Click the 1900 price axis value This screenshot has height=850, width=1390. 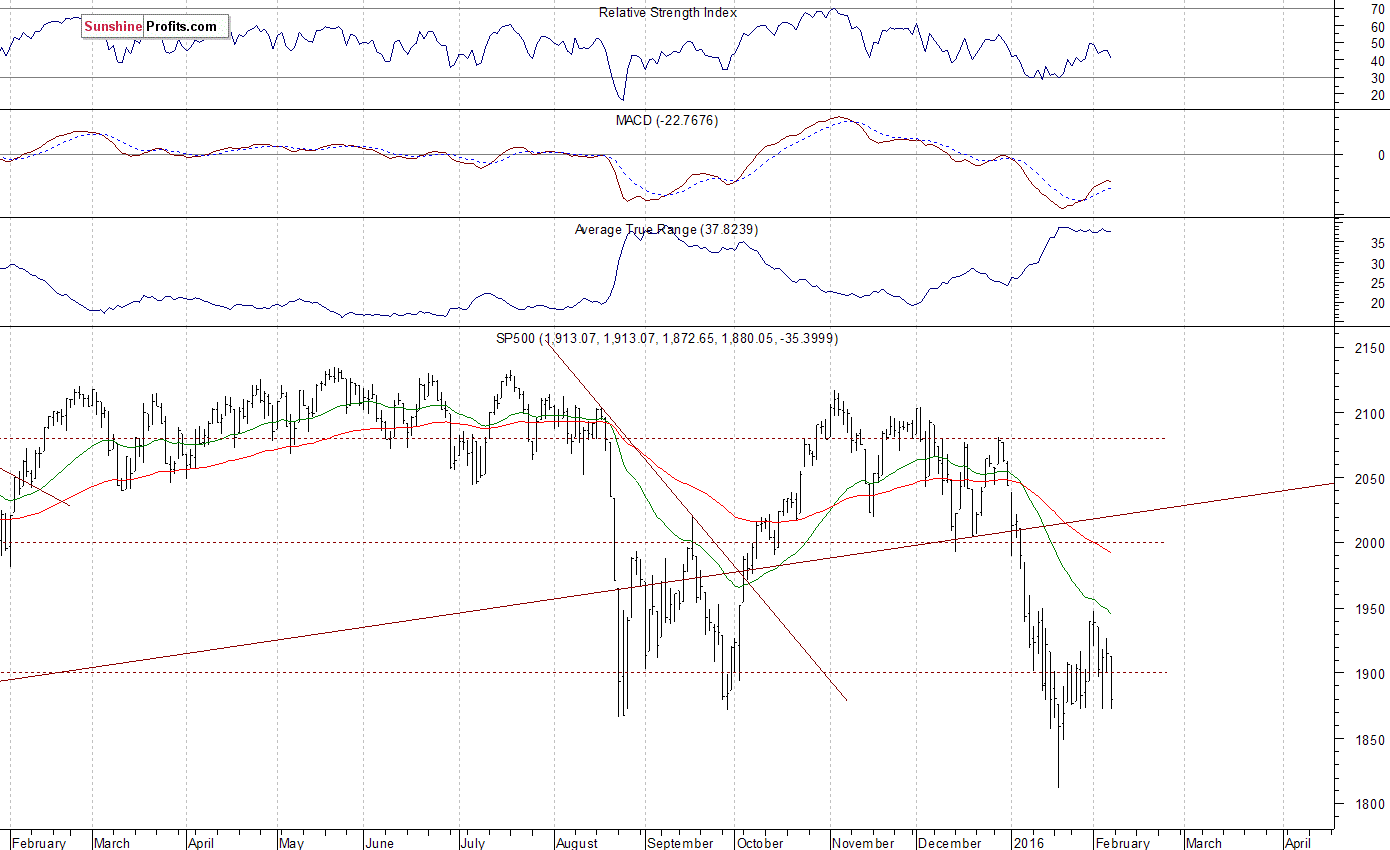pos(1369,674)
